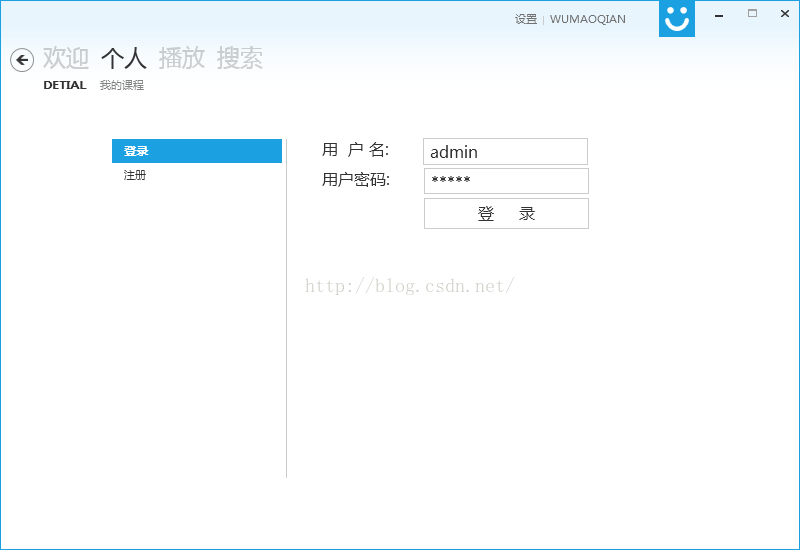
Task: Open the 欢迎 tab
Action: pos(66,58)
